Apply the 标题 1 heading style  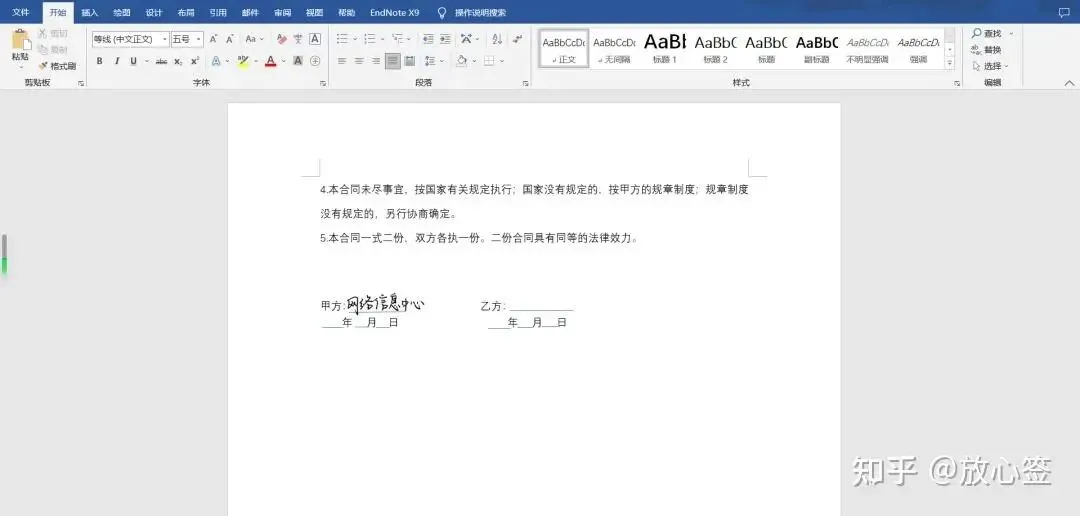(x=665, y=48)
